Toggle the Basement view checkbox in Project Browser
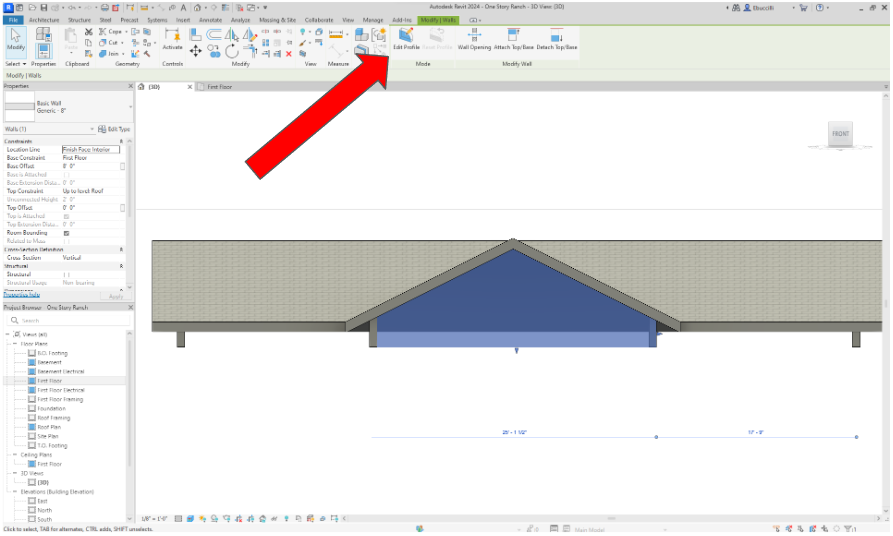This screenshot has width=893, height=536. pyautogui.click(x=32, y=362)
